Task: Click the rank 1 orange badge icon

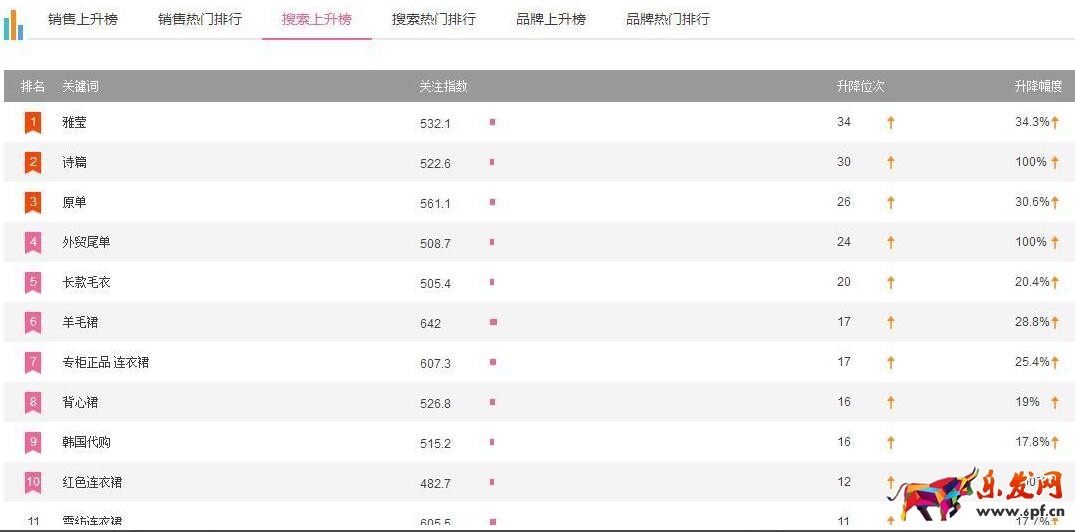Action: [33, 122]
